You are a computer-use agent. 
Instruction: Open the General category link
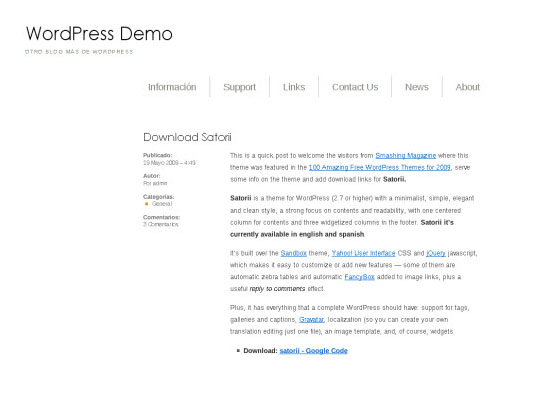click(x=162, y=204)
